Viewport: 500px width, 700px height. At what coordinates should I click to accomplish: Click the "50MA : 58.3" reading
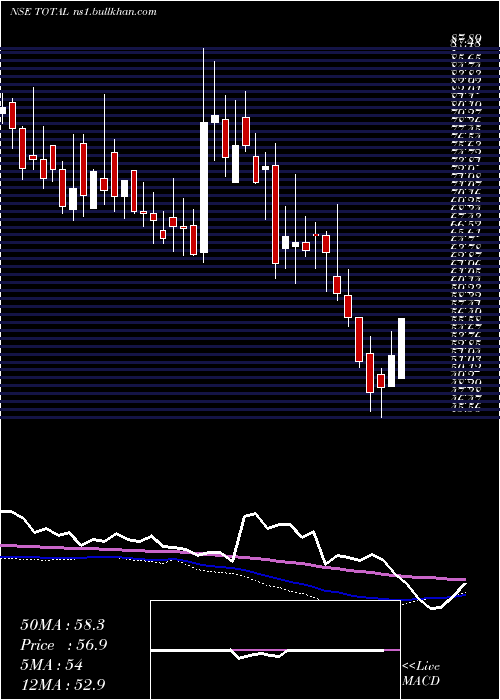(x=62, y=625)
